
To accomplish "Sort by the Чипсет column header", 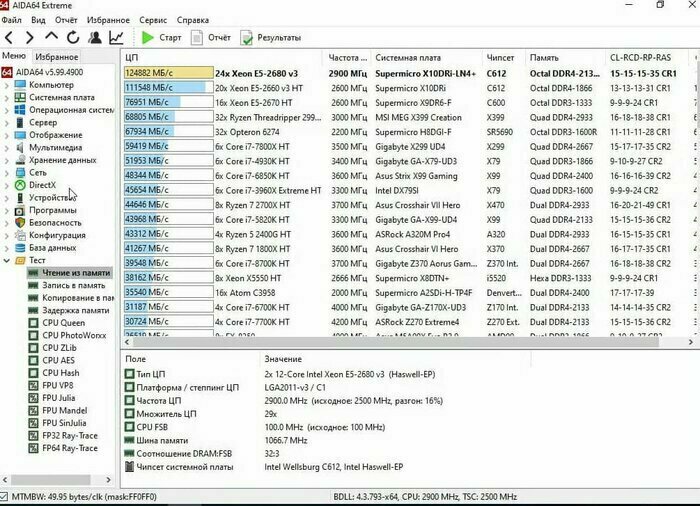I will [x=504, y=58].
